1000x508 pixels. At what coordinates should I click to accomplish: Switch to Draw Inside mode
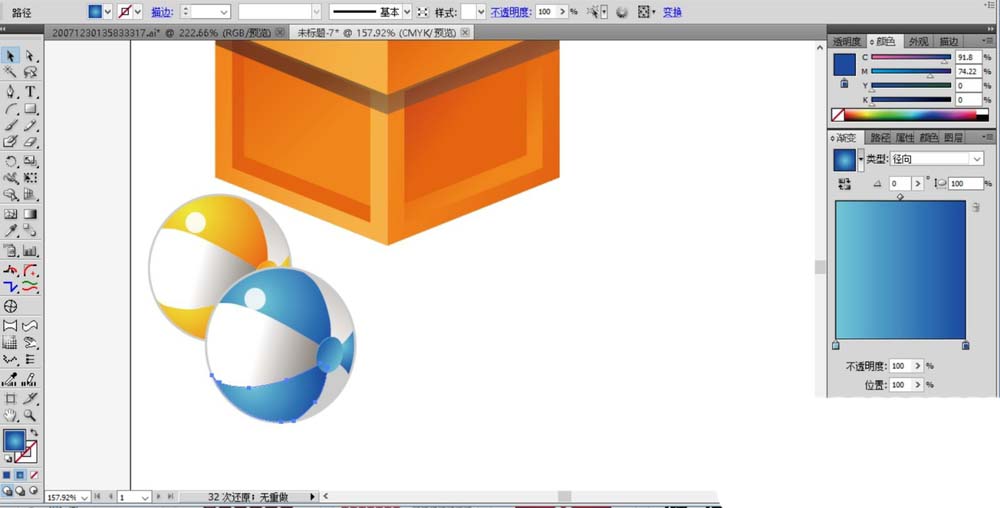click(33, 491)
